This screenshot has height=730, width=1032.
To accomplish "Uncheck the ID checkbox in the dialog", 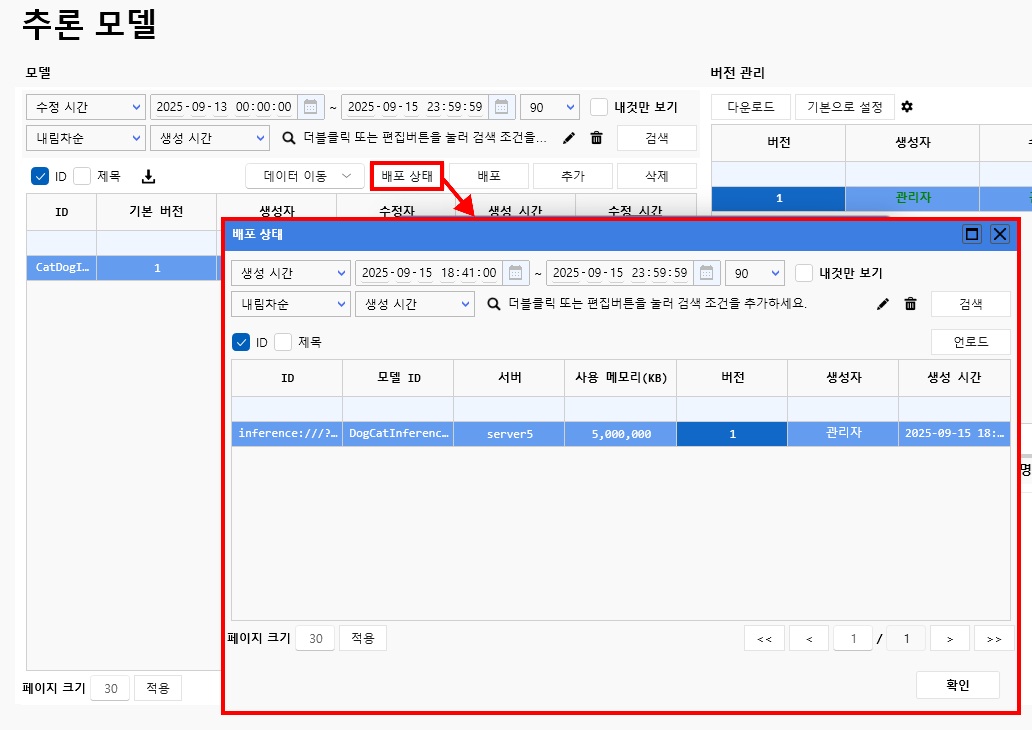I will pyautogui.click(x=241, y=342).
